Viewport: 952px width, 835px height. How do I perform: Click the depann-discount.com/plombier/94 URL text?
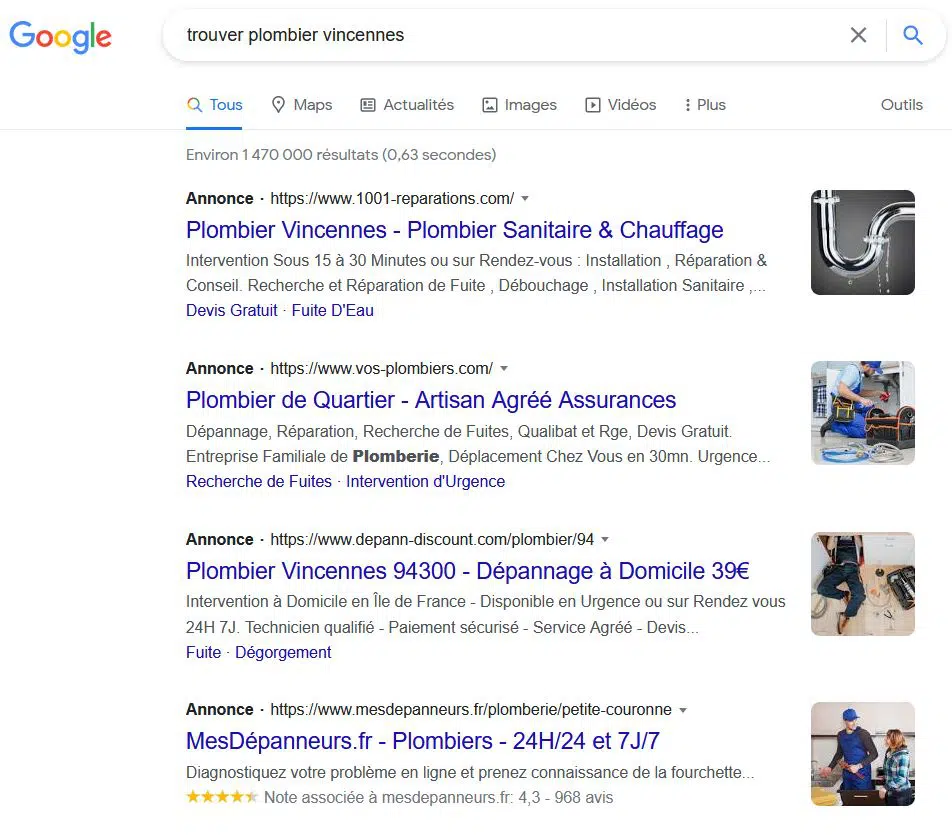coord(432,539)
